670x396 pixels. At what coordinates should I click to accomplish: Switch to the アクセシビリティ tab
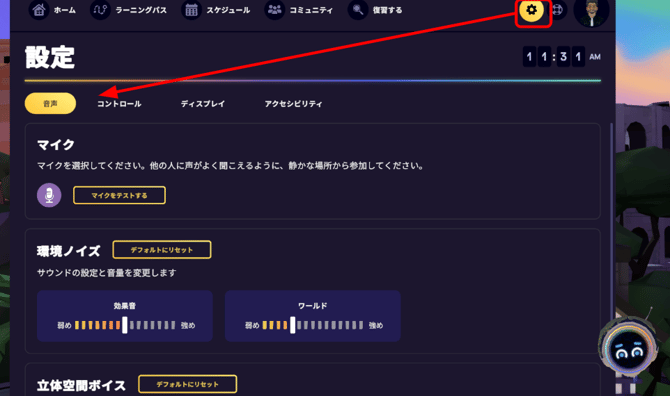(293, 104)
